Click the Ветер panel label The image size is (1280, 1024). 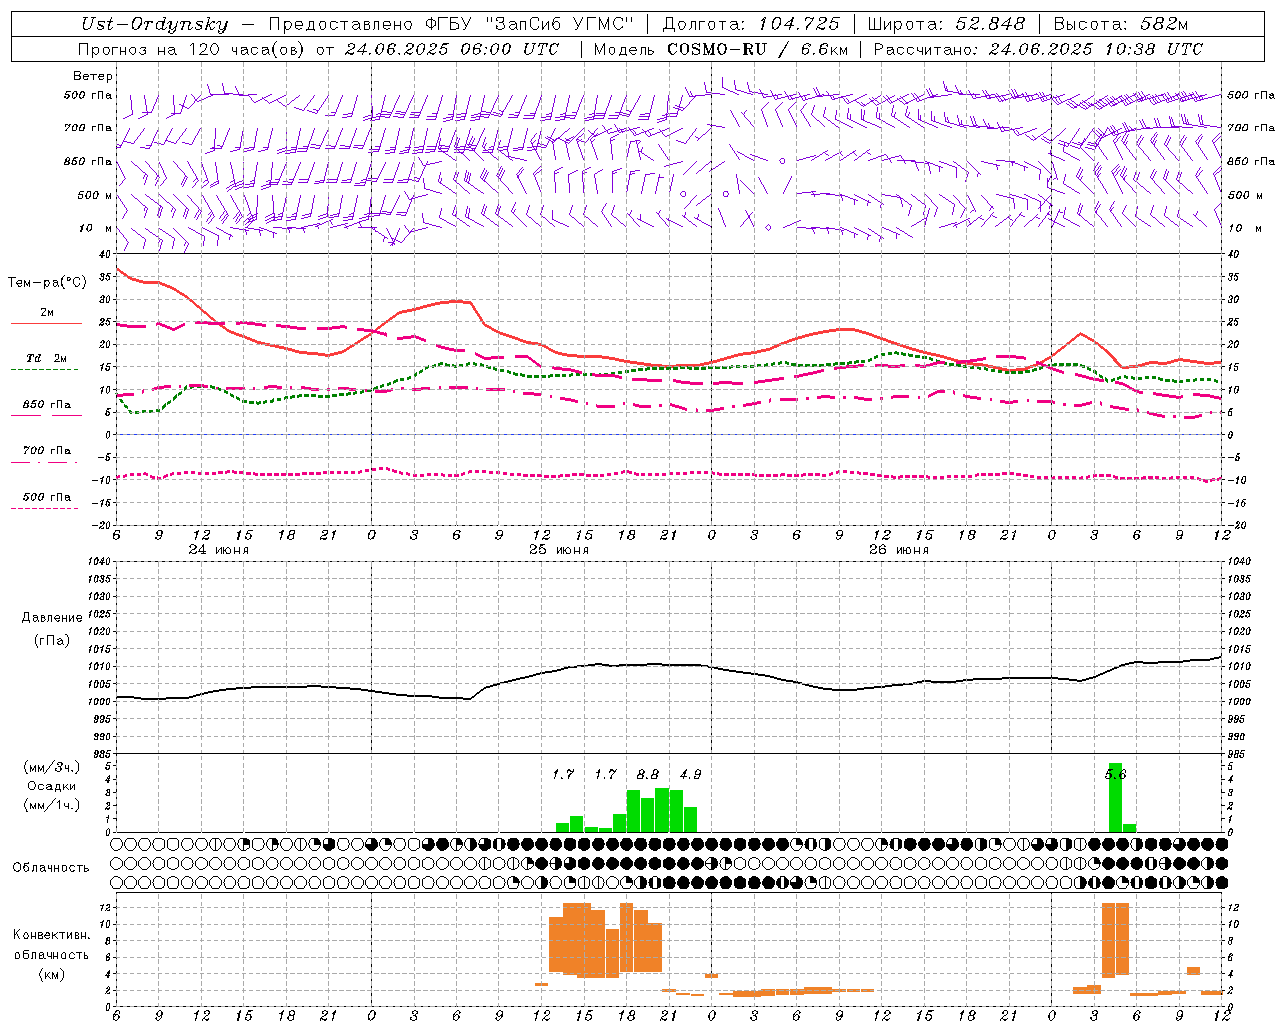[93, 76]
